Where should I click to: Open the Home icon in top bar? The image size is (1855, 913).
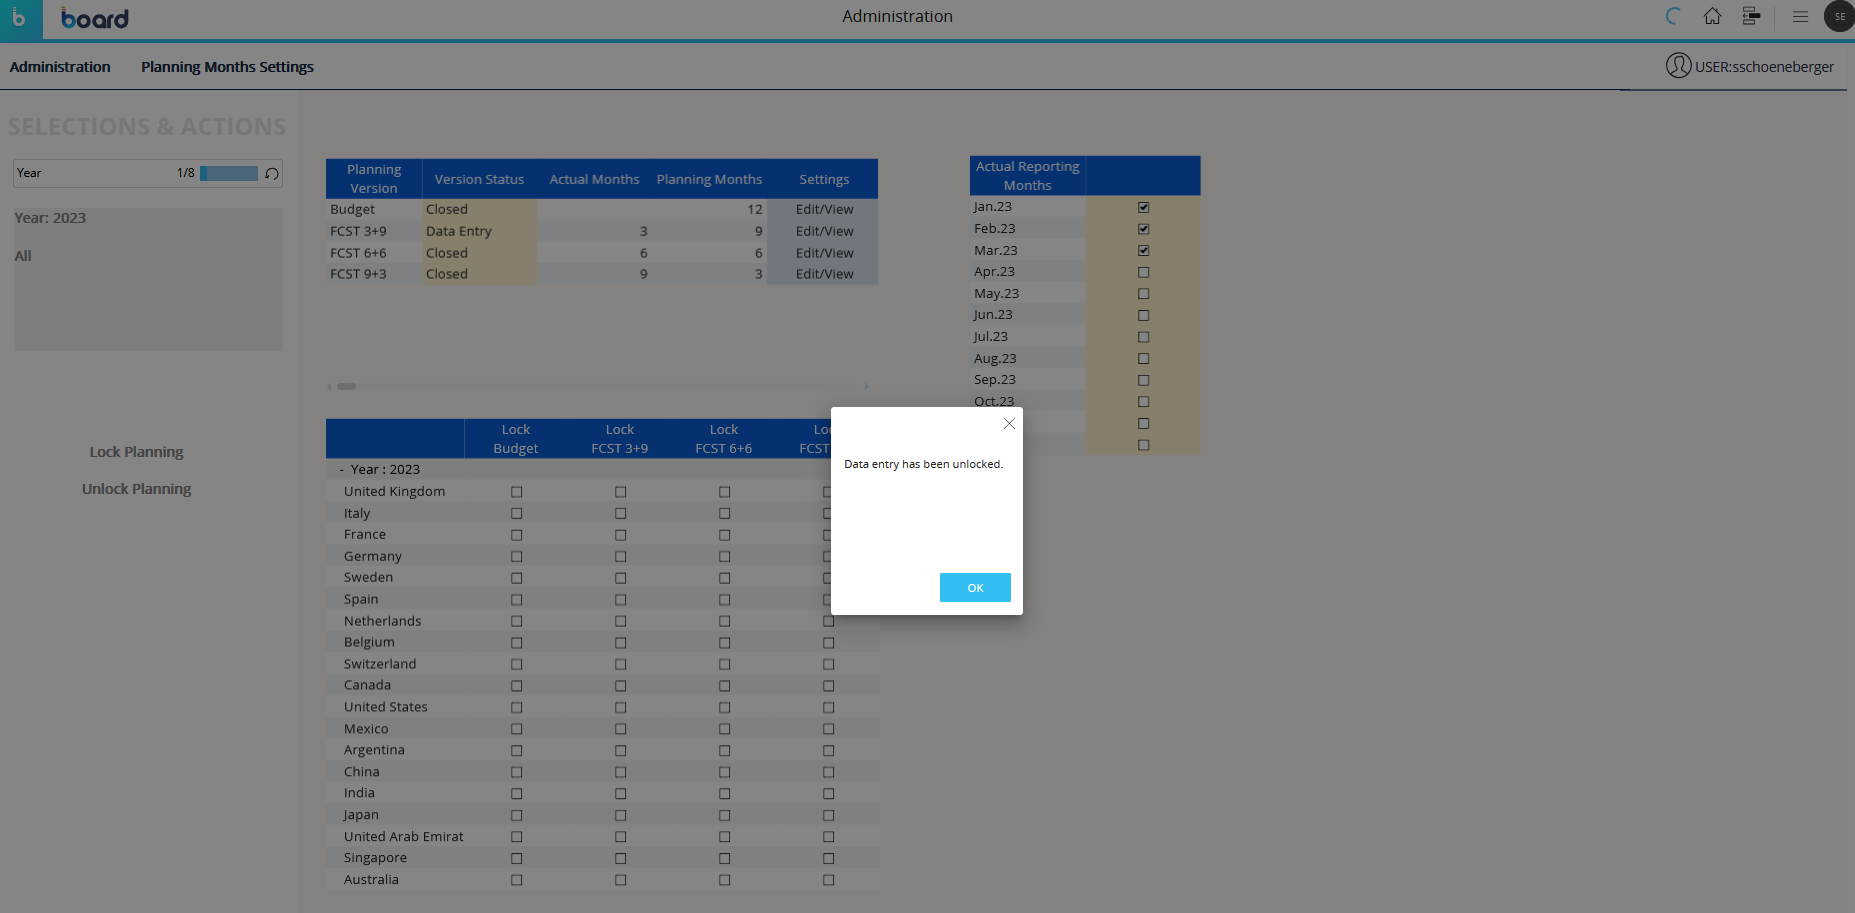tap(1712, 16)
